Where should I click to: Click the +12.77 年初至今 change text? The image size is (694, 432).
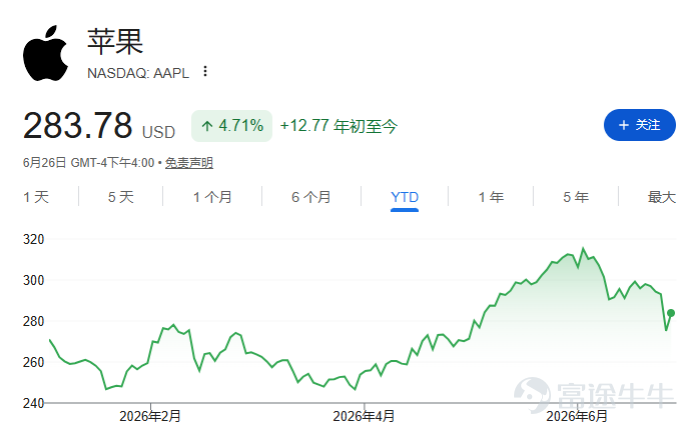click(339, 126)
